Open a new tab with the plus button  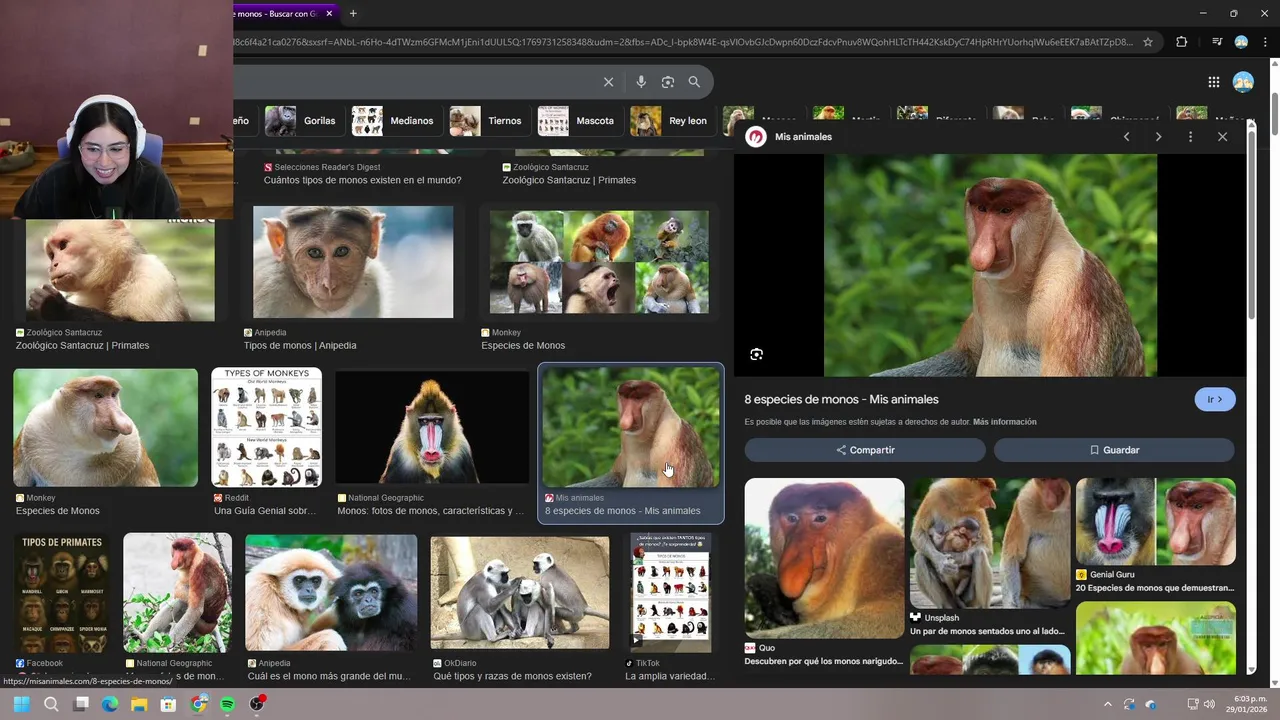pos(353,13)
